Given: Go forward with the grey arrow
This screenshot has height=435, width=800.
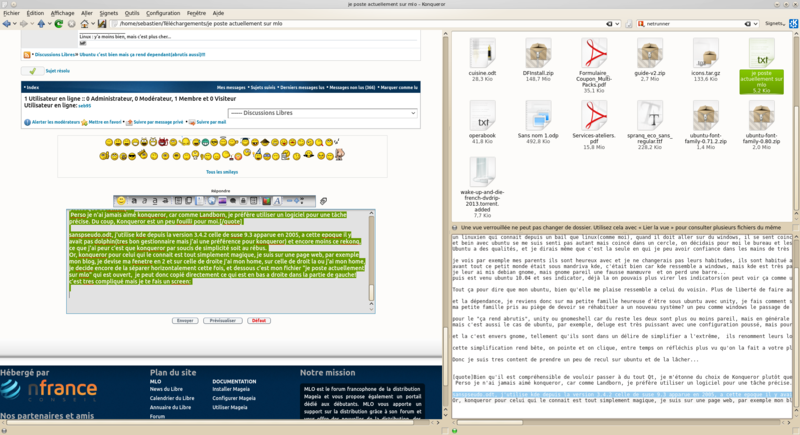Looking at the screenshot, I should tap(23, 23).
